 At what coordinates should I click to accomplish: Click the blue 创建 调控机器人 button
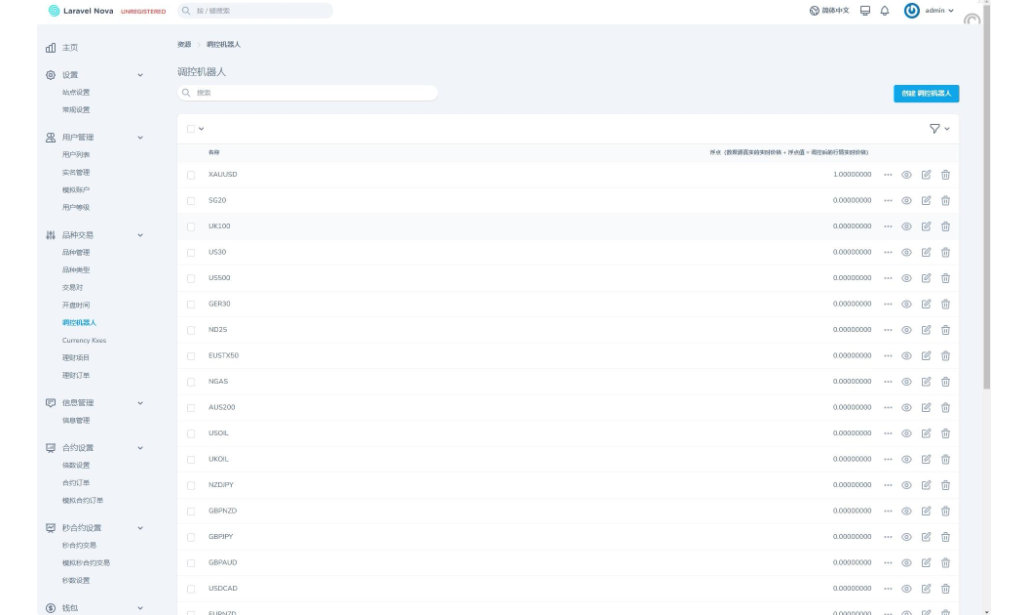coord(926,93)
